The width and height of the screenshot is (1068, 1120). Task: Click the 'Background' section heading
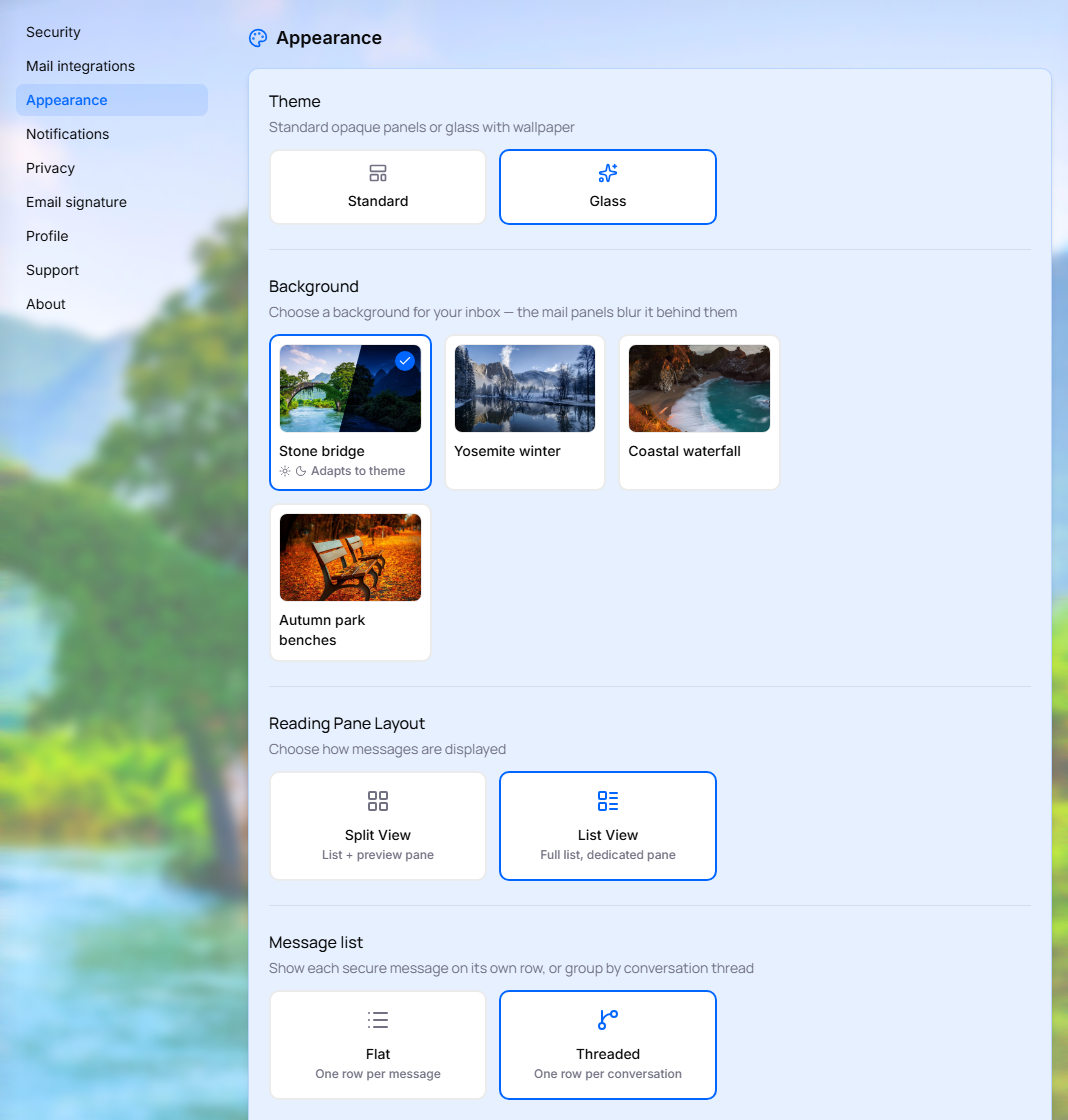[314, 286]
